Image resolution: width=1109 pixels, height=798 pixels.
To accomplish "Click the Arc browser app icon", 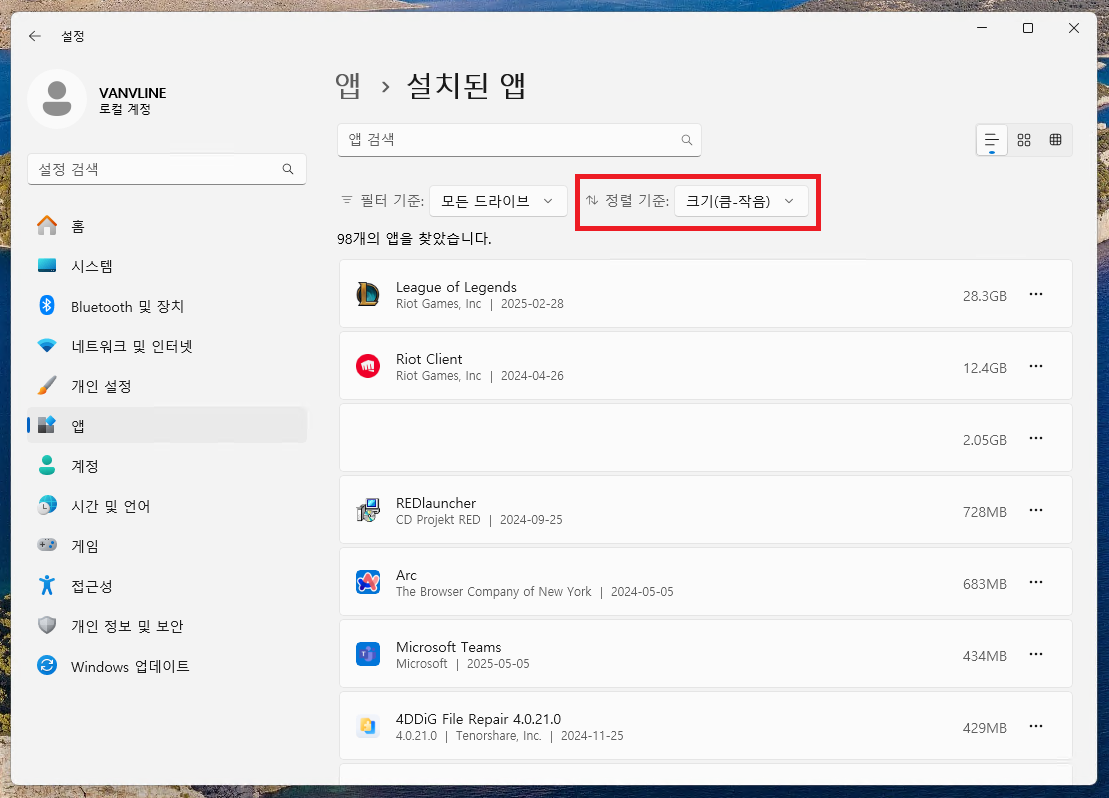I will [368, 582].
